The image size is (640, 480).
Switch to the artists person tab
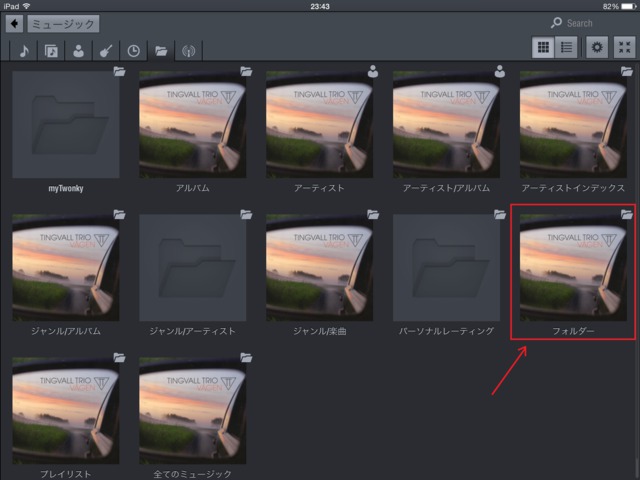(78, 51)
